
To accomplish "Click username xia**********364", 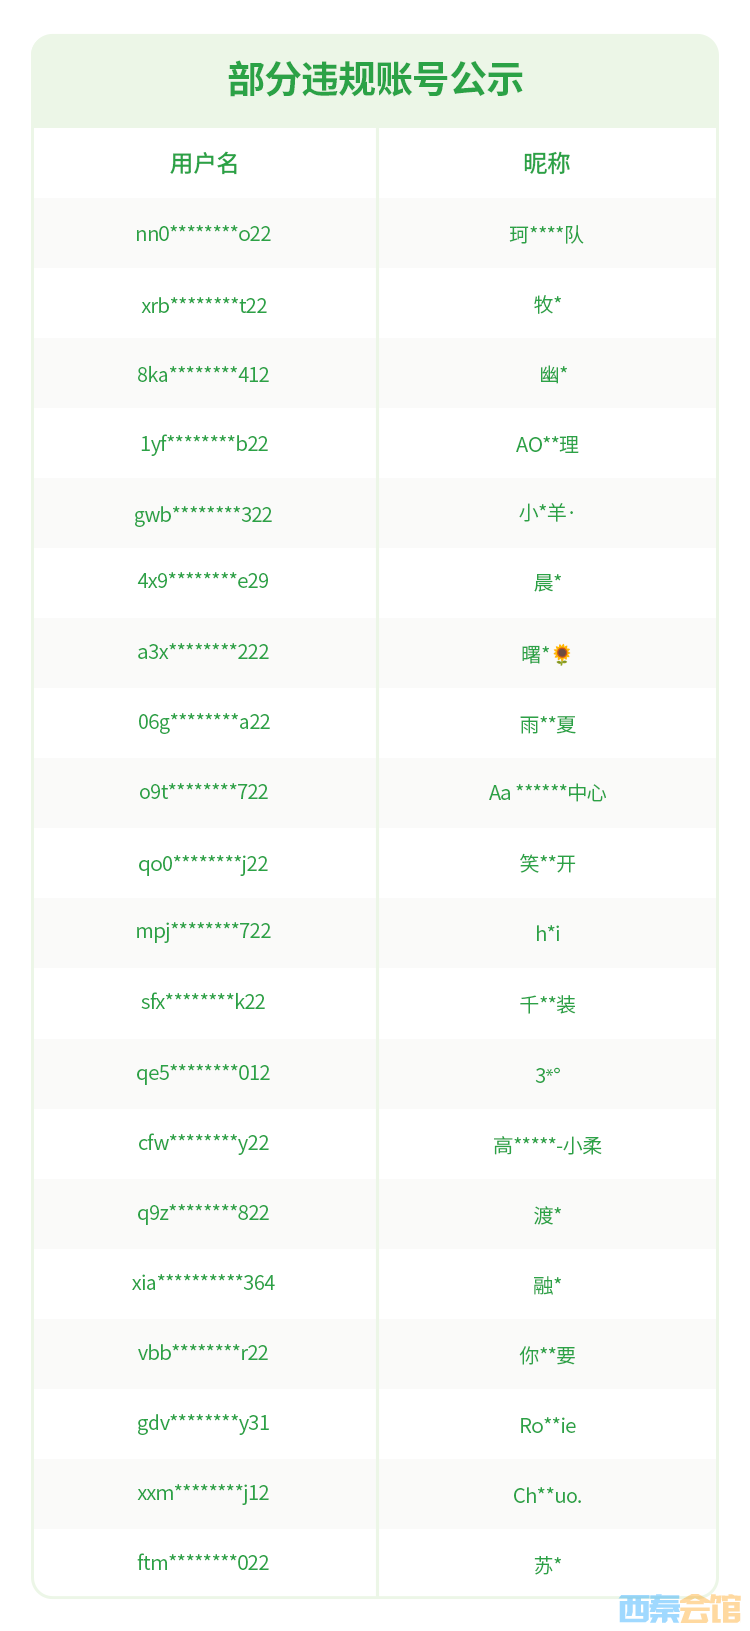I will (x=204, y=1283).
